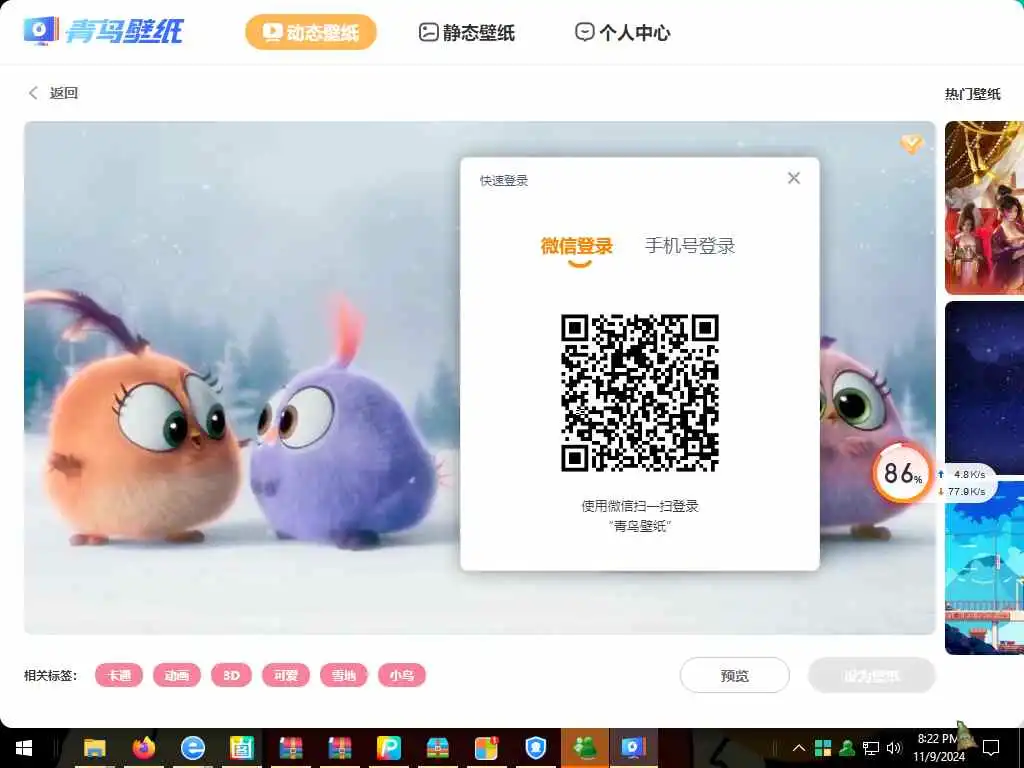The image size is (1024, 768).
Task: Open the pixel art bridge wallpaper thumbnail
Action: (x=984, y=568)
